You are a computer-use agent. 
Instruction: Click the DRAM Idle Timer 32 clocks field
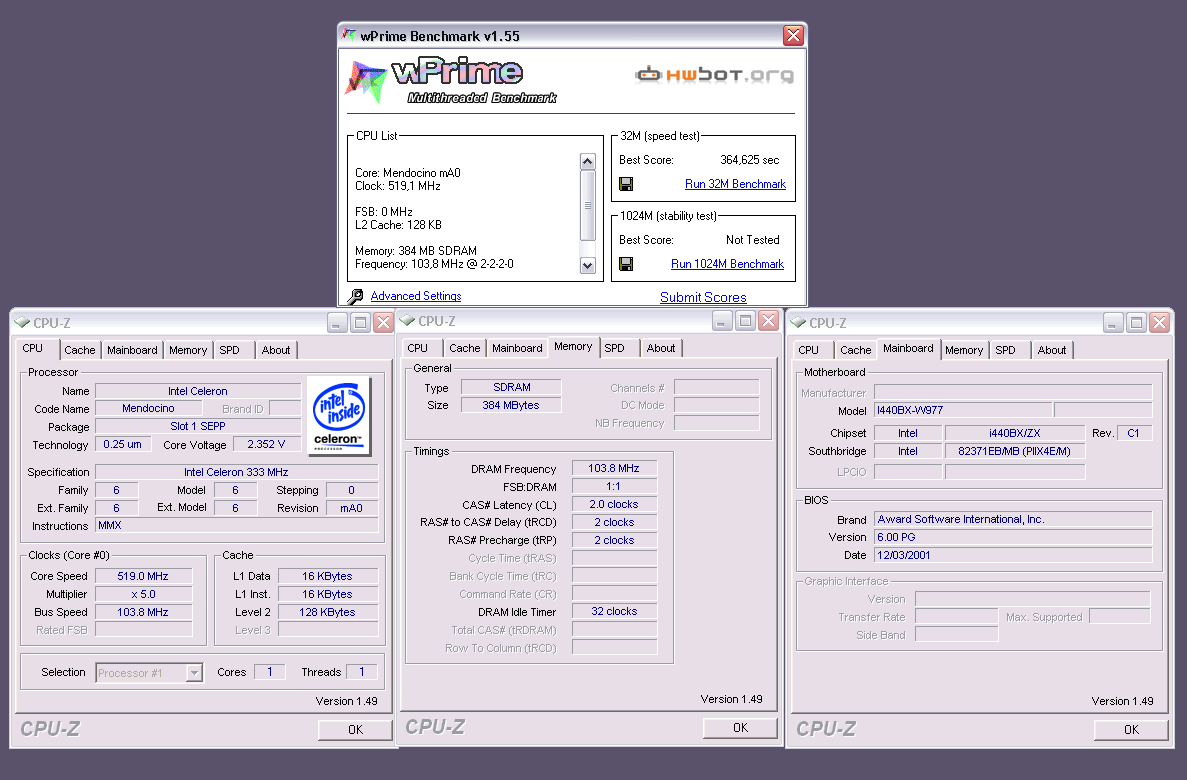(614, 611)
